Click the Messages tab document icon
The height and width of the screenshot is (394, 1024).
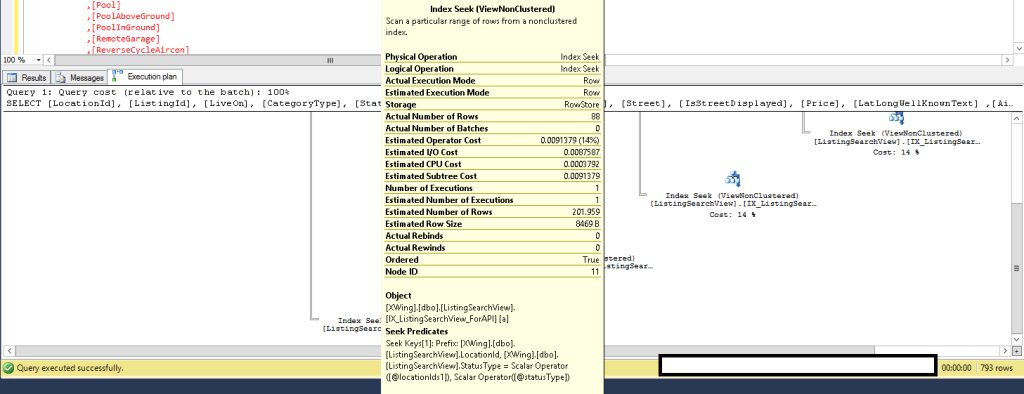pyautogui.click(x=61, y=78)
